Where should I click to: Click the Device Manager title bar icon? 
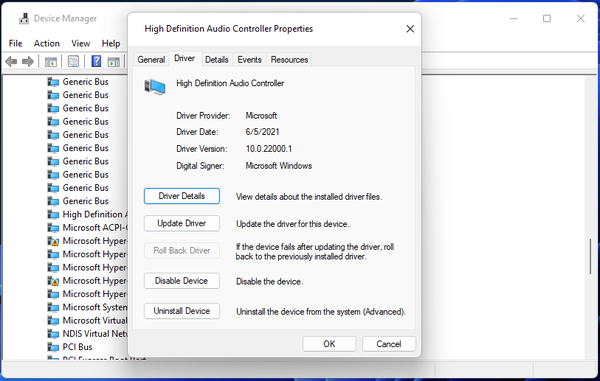click(24, 18)
